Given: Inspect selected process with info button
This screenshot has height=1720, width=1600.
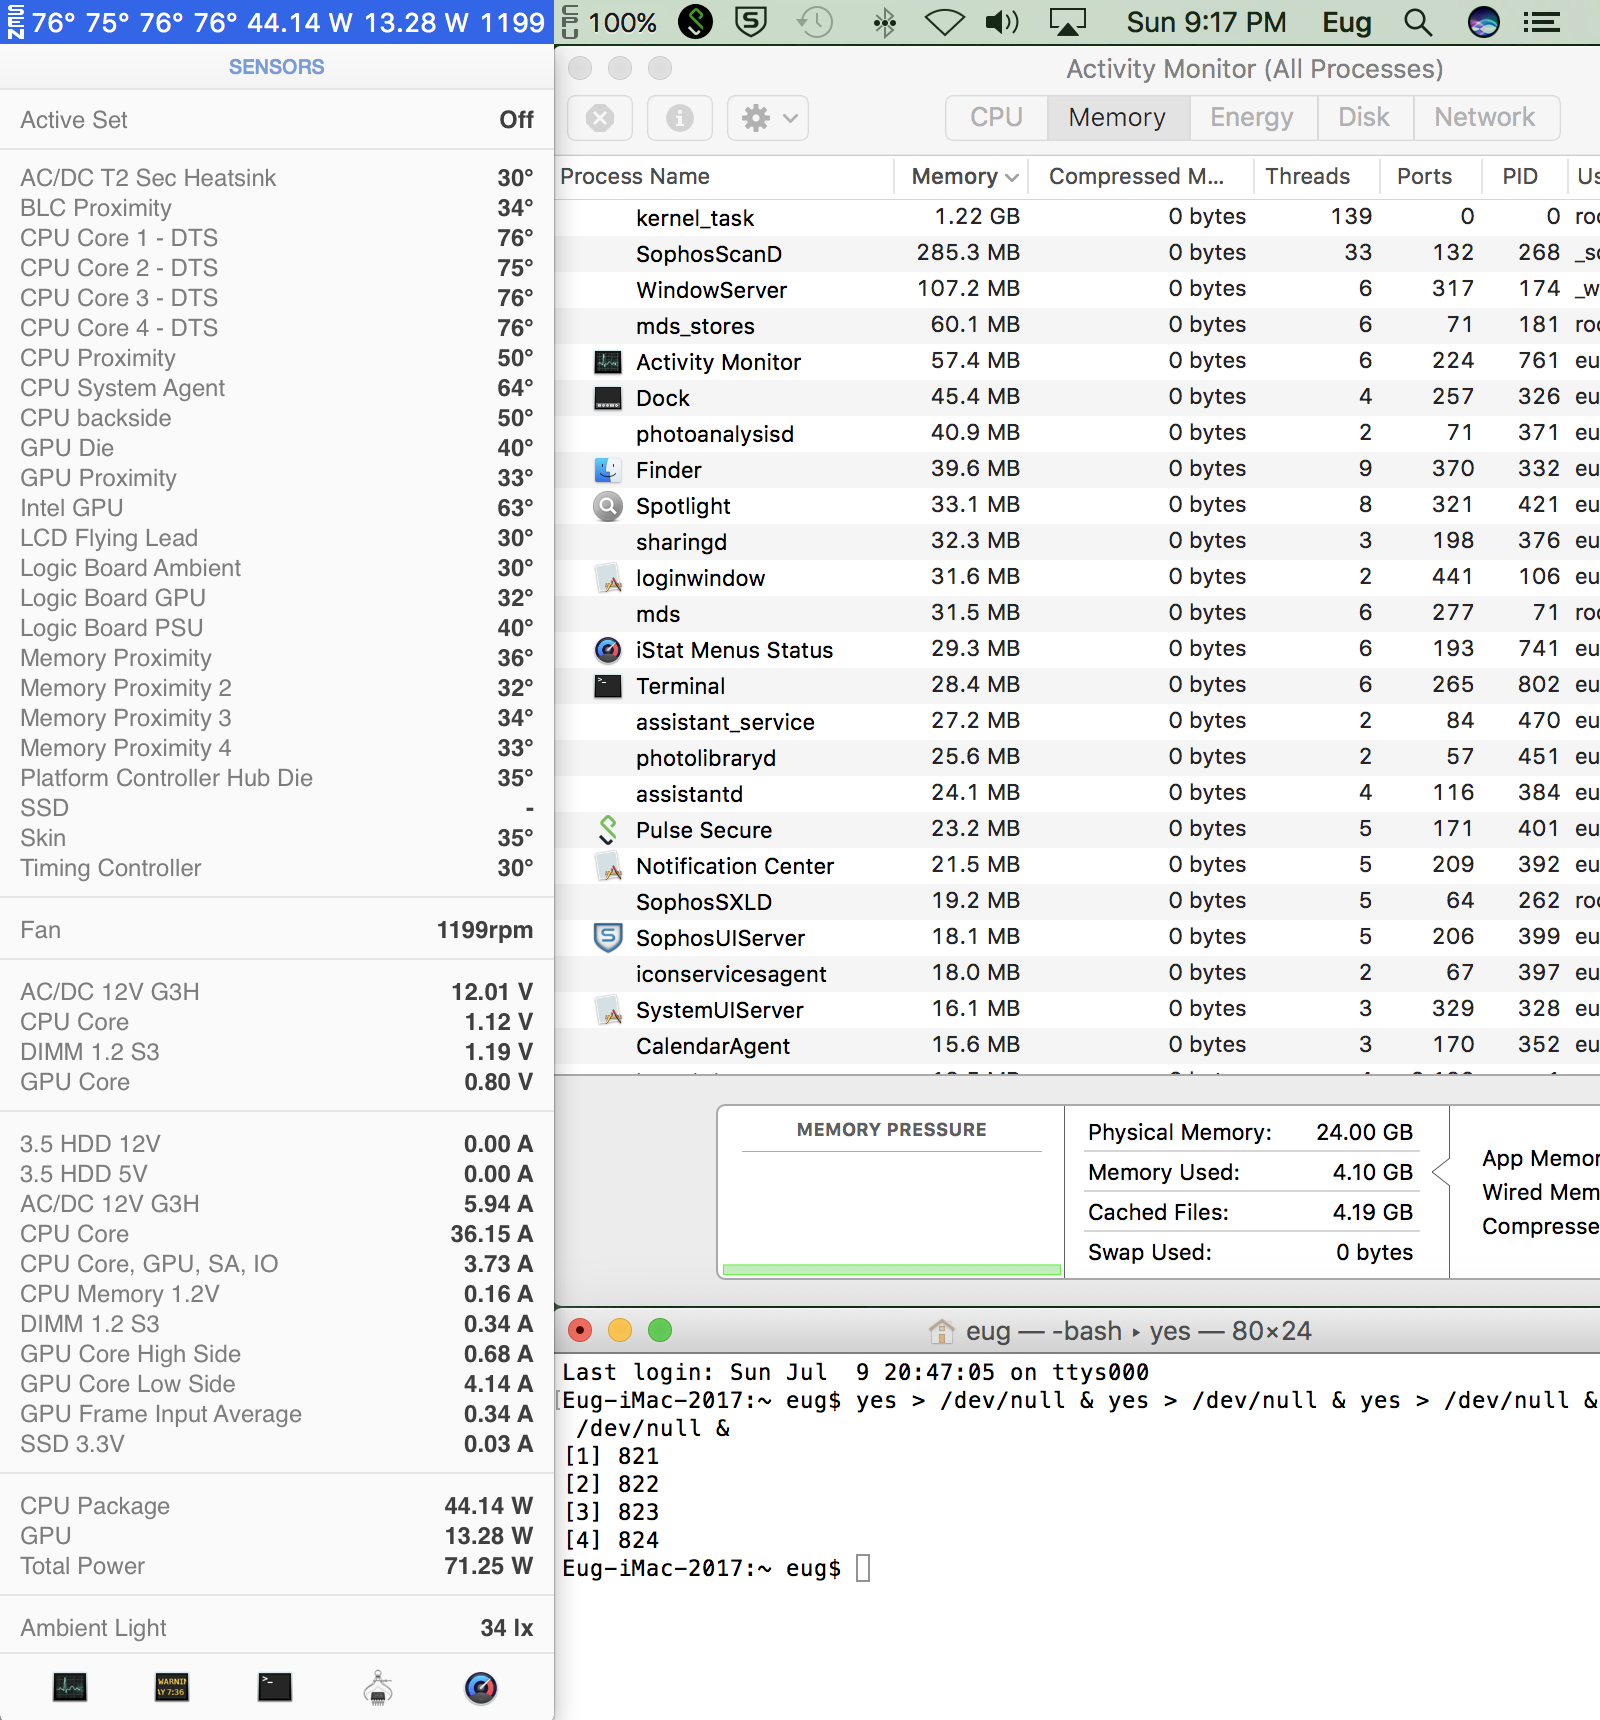Looking at the screenshot, I should [680, 119].
